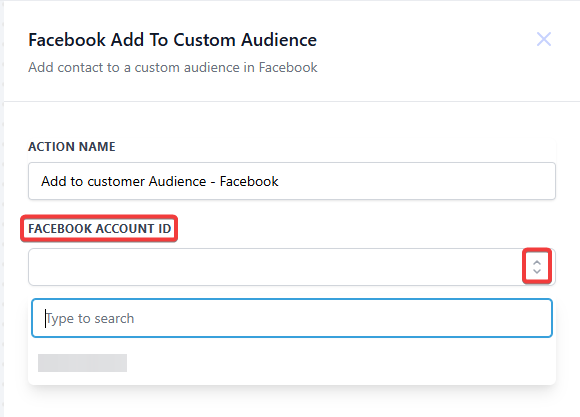This screenshot has width=580, height=417.
Task: Click the blank panel area below the dropdown list
Action: 292,401
